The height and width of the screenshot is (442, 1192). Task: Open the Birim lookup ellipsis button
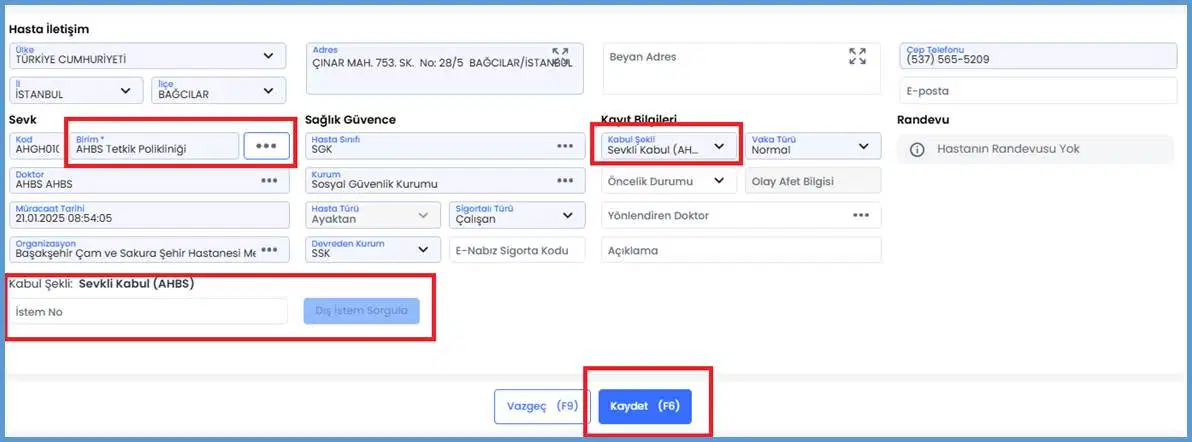point(266,146)
